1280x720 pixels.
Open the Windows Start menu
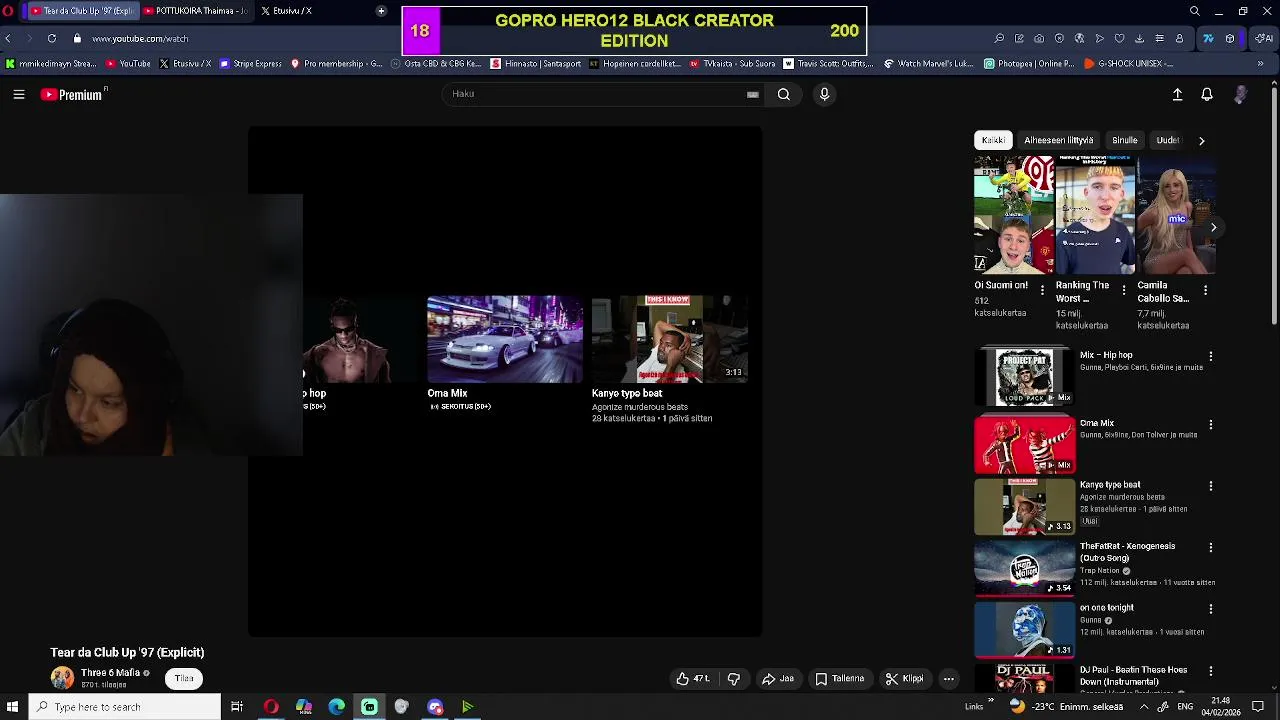point(12,707)
